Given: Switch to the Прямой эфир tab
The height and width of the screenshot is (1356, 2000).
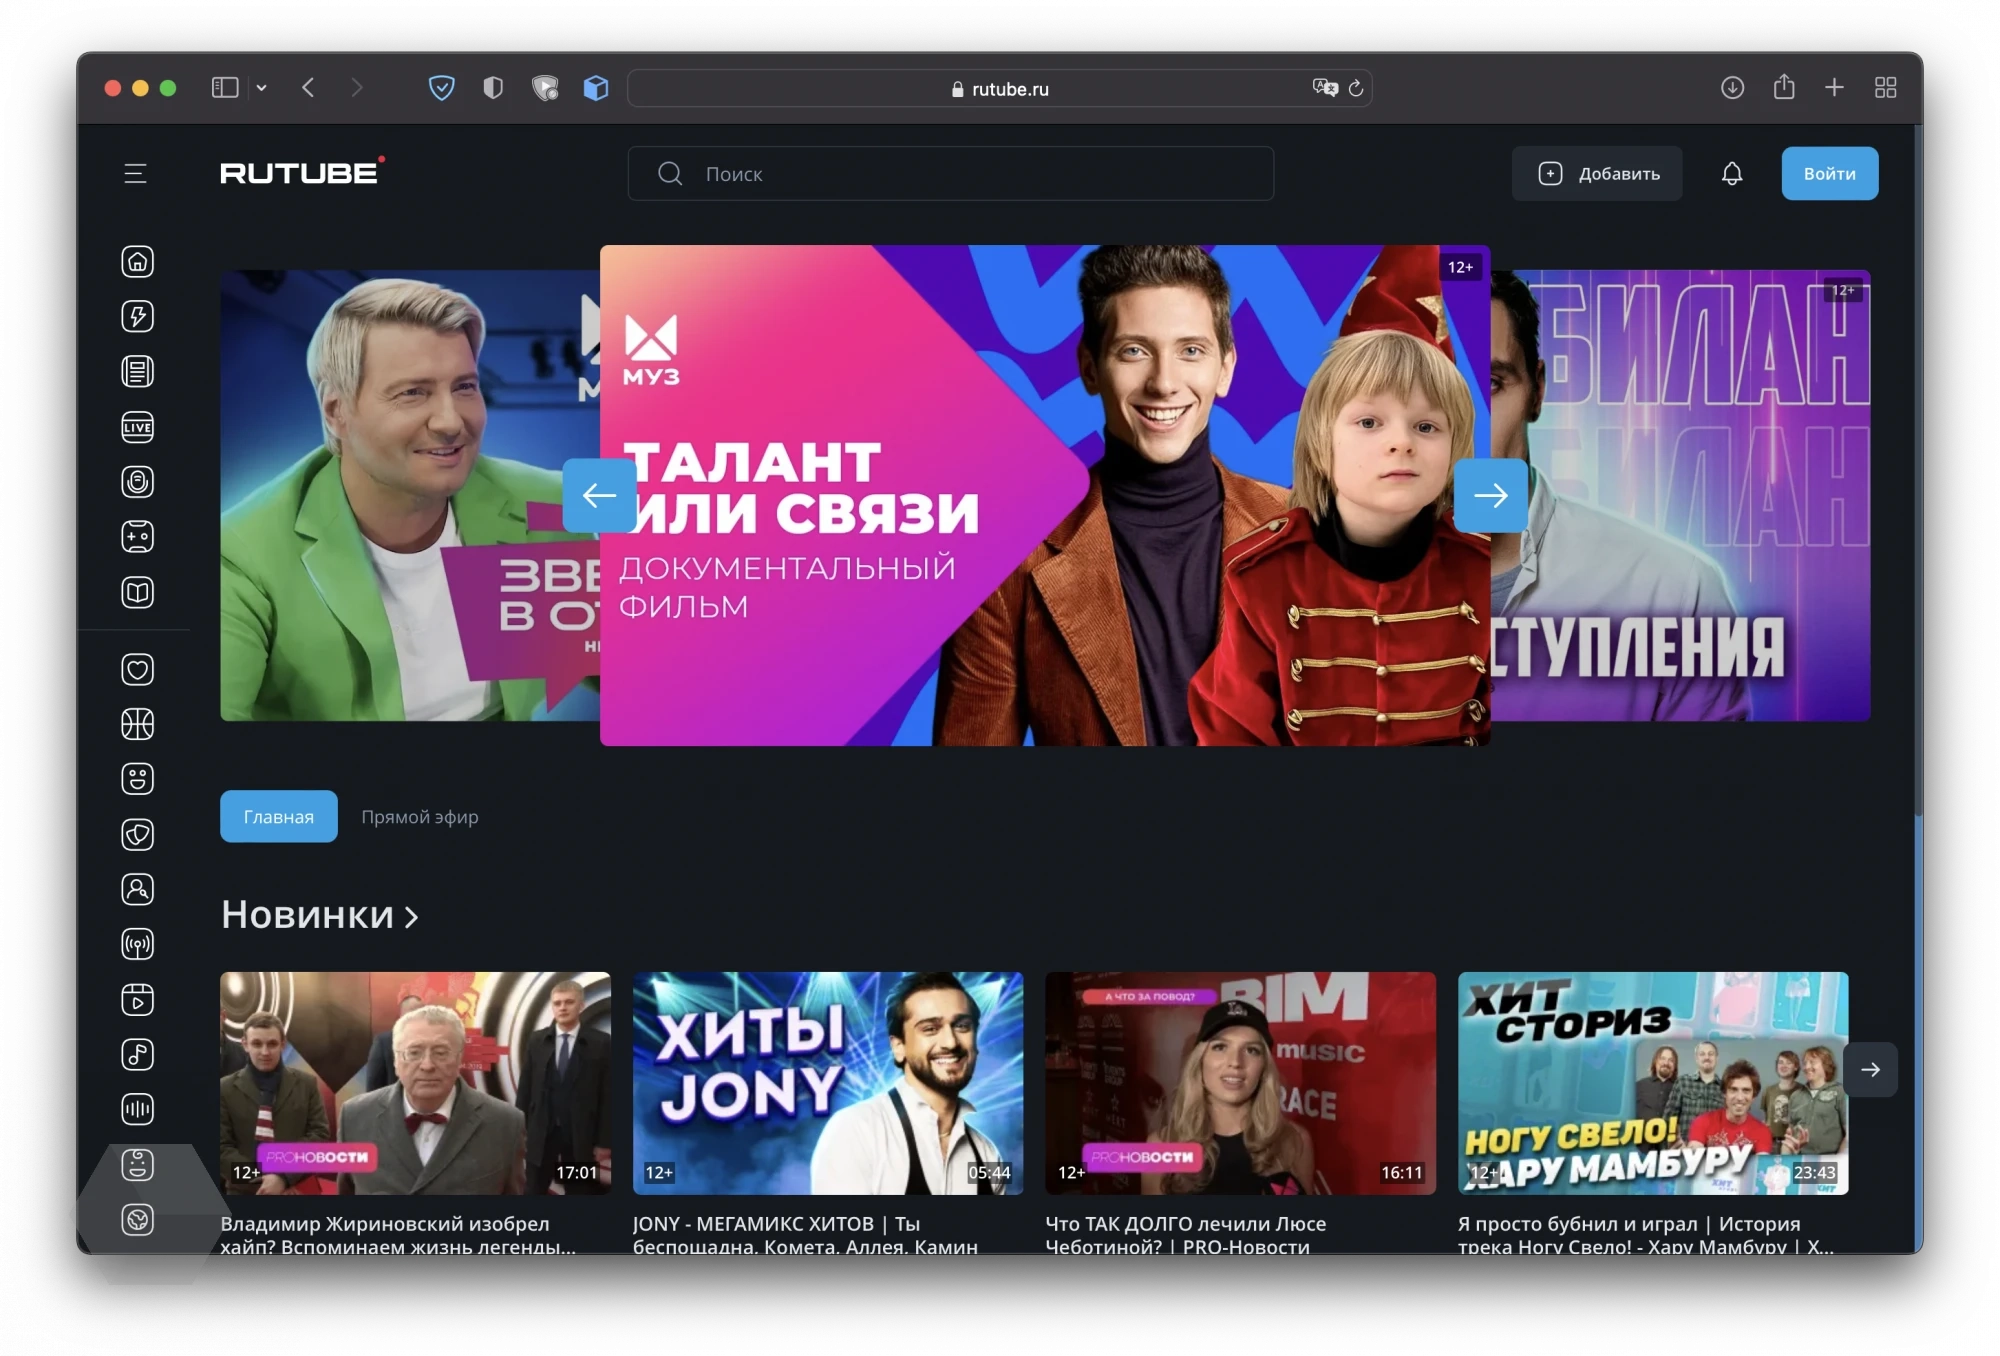Looking at the screenshot, I should point(420,817).
